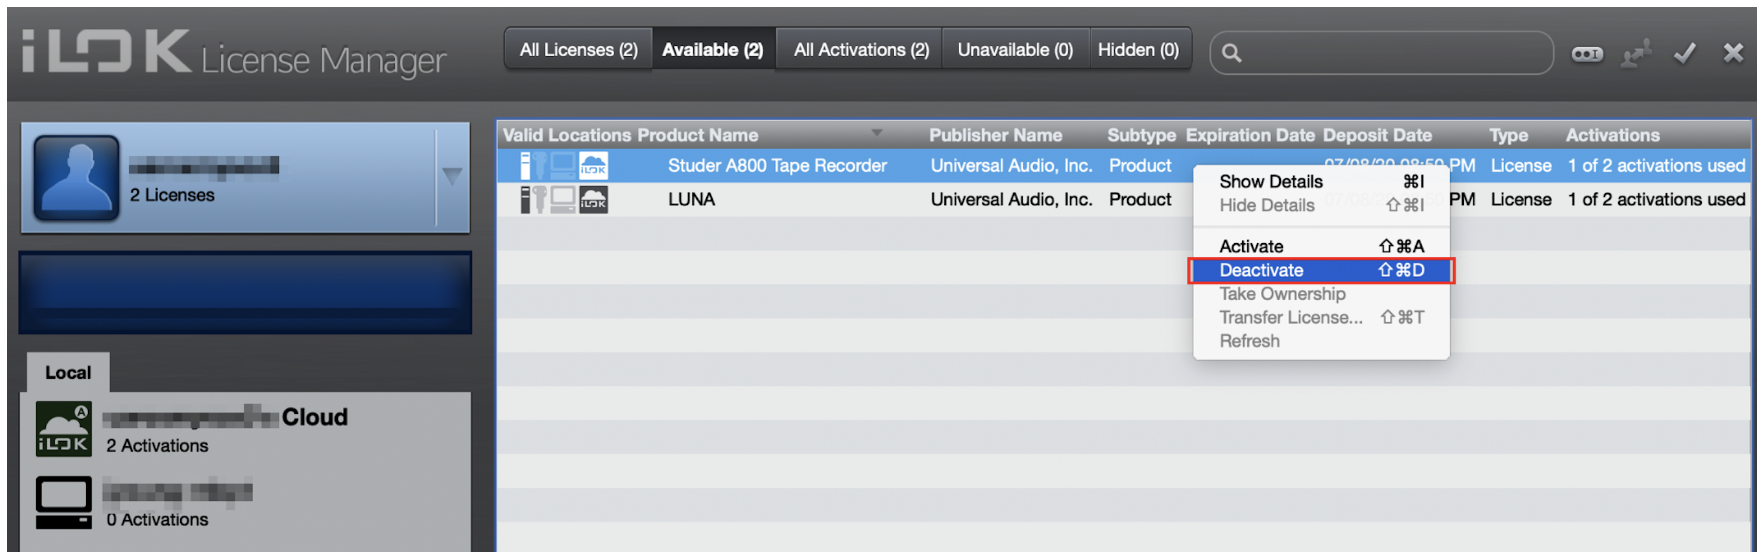Click the Product Name sort arrow
Image resolution: width=1760 pixels, height=560 pixels.
877,133
